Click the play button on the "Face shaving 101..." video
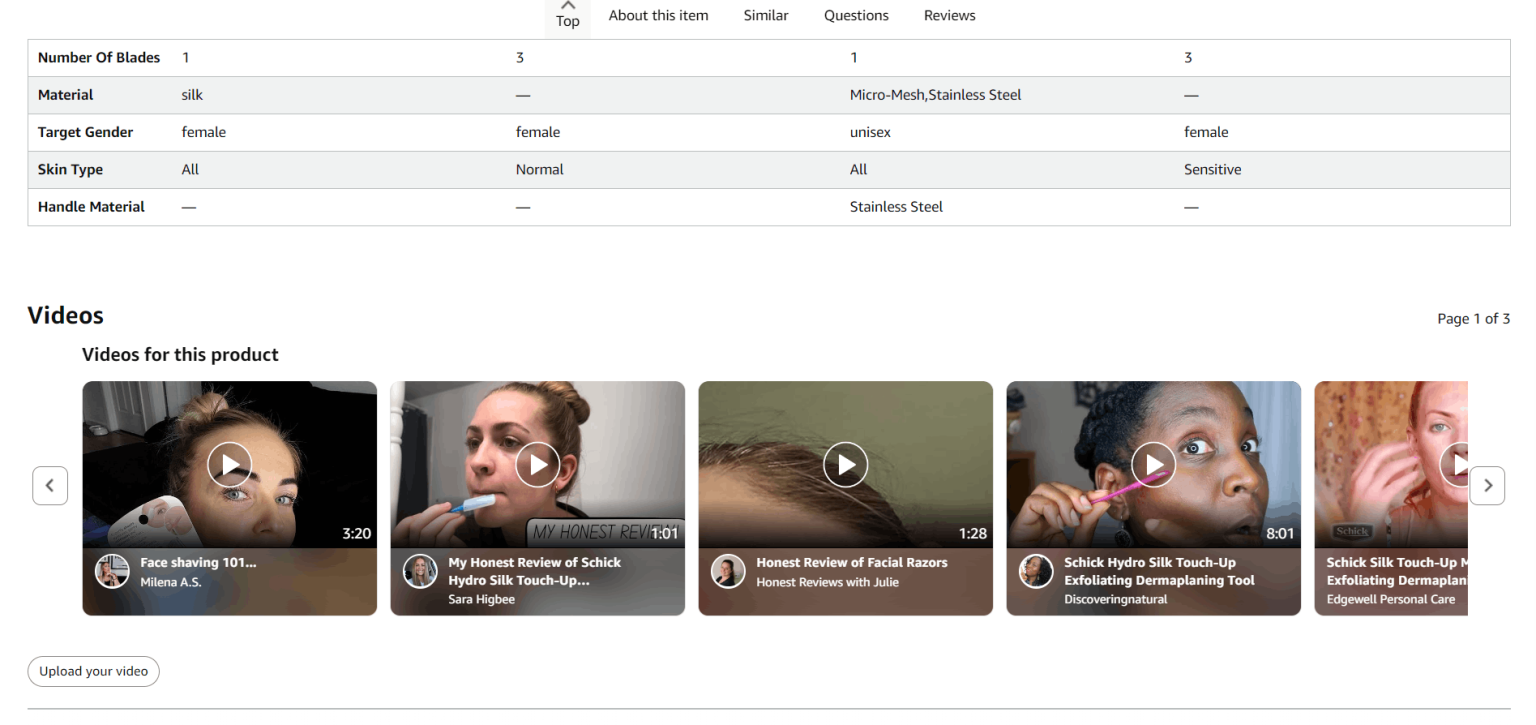1536x725 pixels. tap(230, 464)
